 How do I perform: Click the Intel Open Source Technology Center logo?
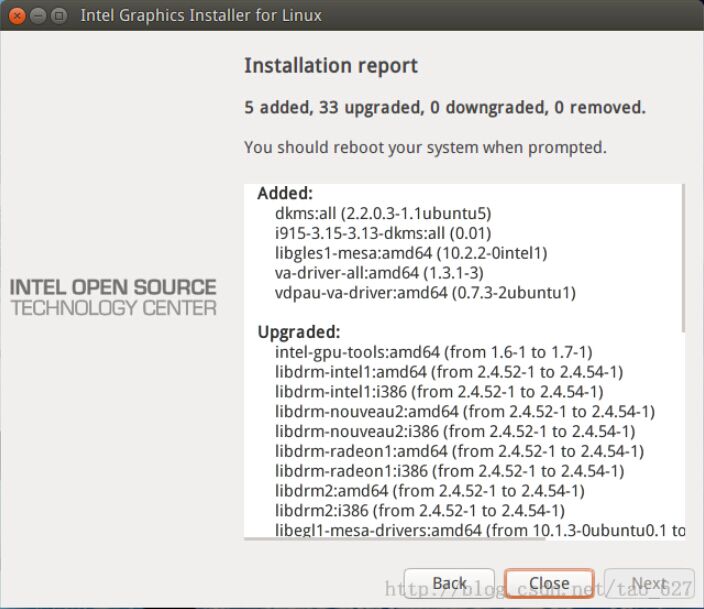pos(113,297)
